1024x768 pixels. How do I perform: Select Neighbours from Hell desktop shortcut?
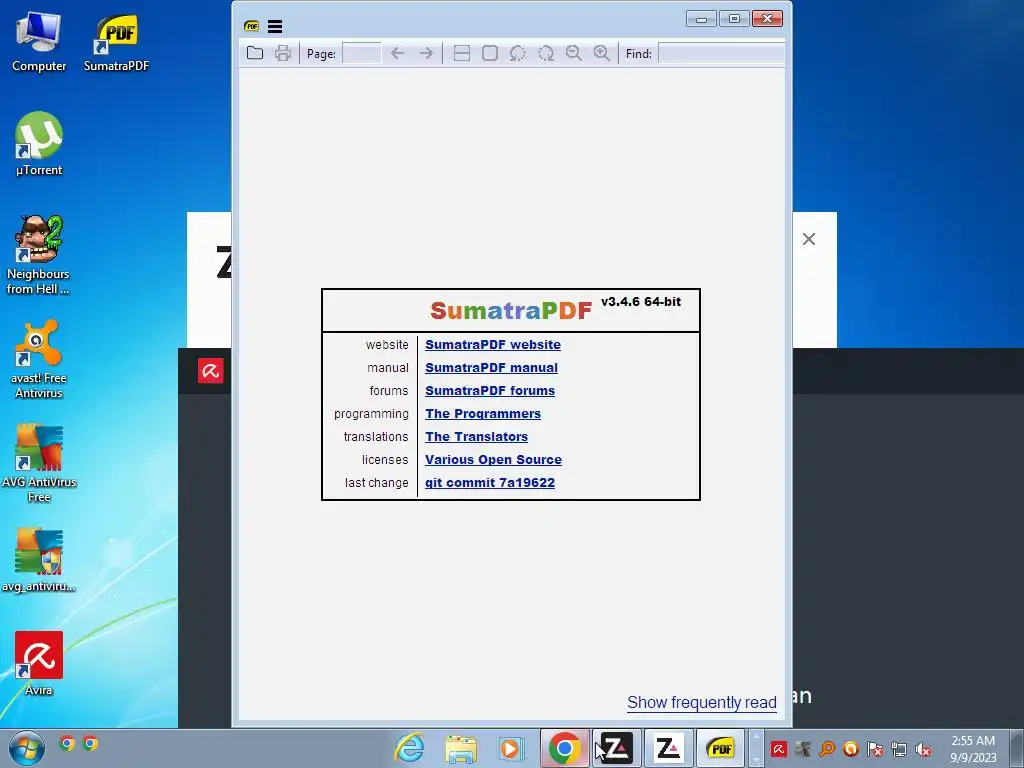coord(38,255)
